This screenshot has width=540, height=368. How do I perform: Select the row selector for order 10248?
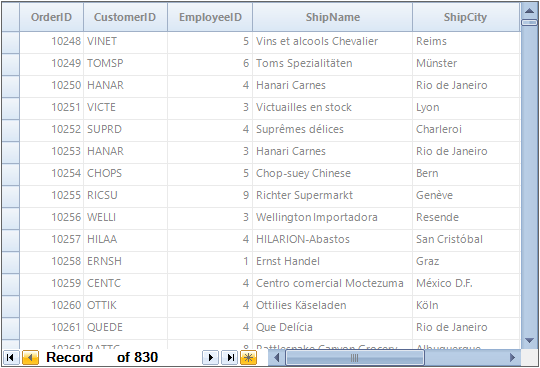pos(11,42)
